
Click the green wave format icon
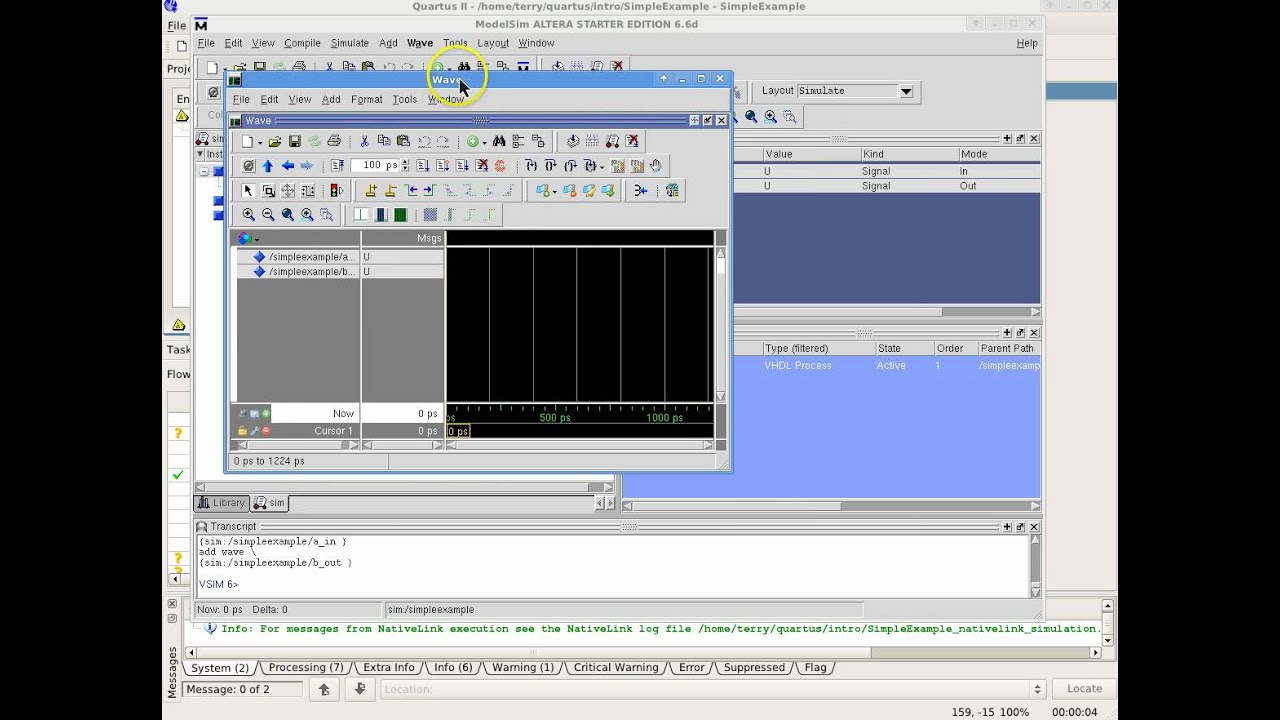pyautogui.click(x=400, y=214)
